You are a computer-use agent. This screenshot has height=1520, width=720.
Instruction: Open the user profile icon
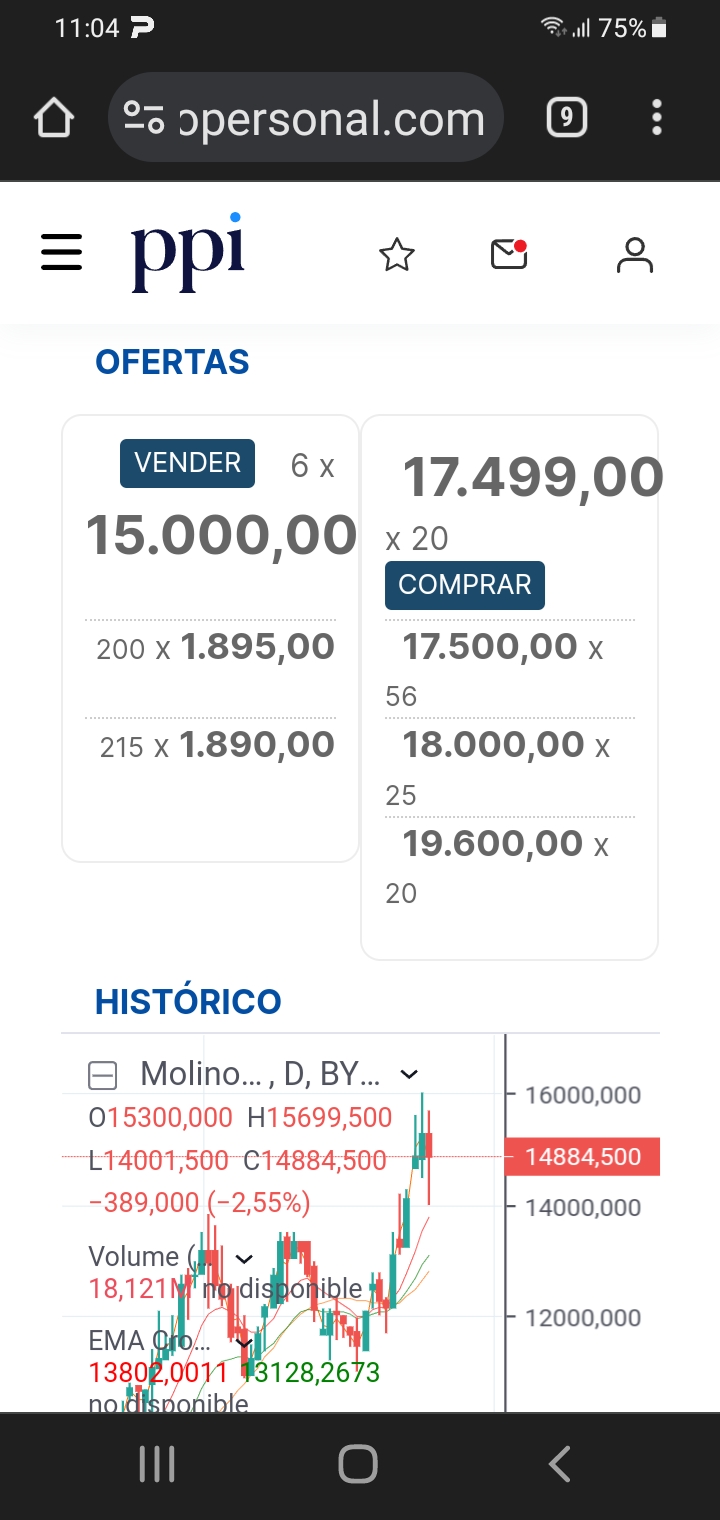635,255
